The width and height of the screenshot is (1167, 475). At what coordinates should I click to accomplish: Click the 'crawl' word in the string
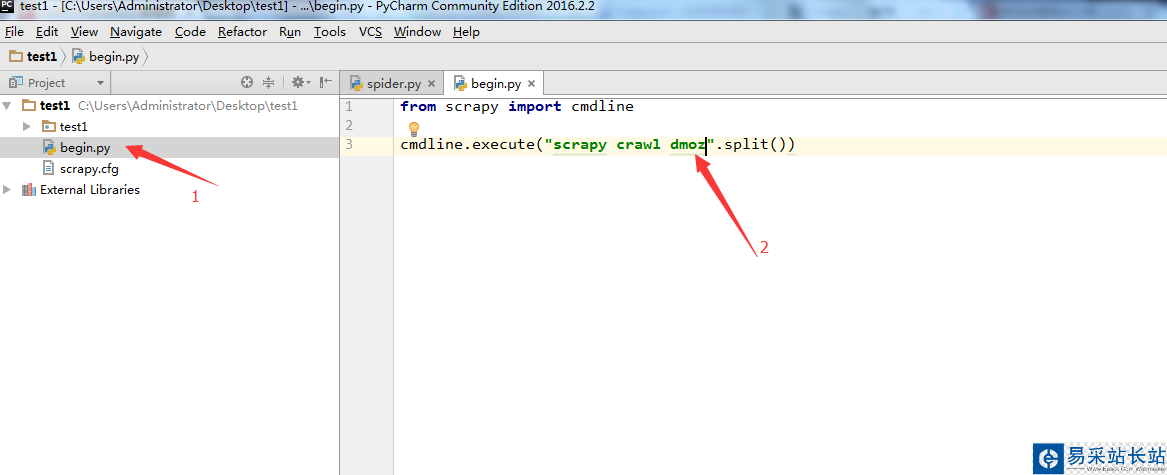click(x=639, y=144)
